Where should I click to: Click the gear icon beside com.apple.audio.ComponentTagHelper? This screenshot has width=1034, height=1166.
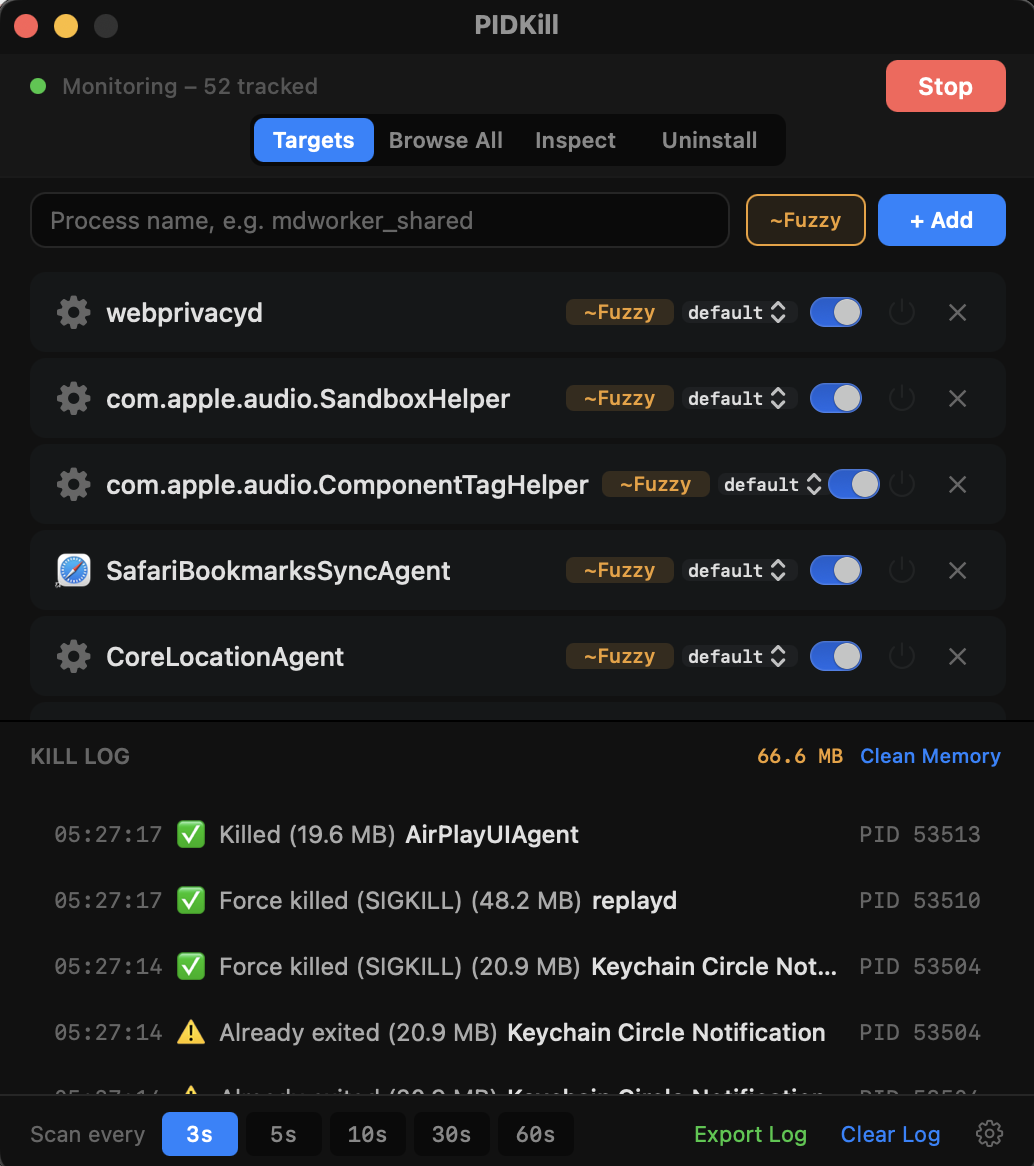tap(74, 485)
